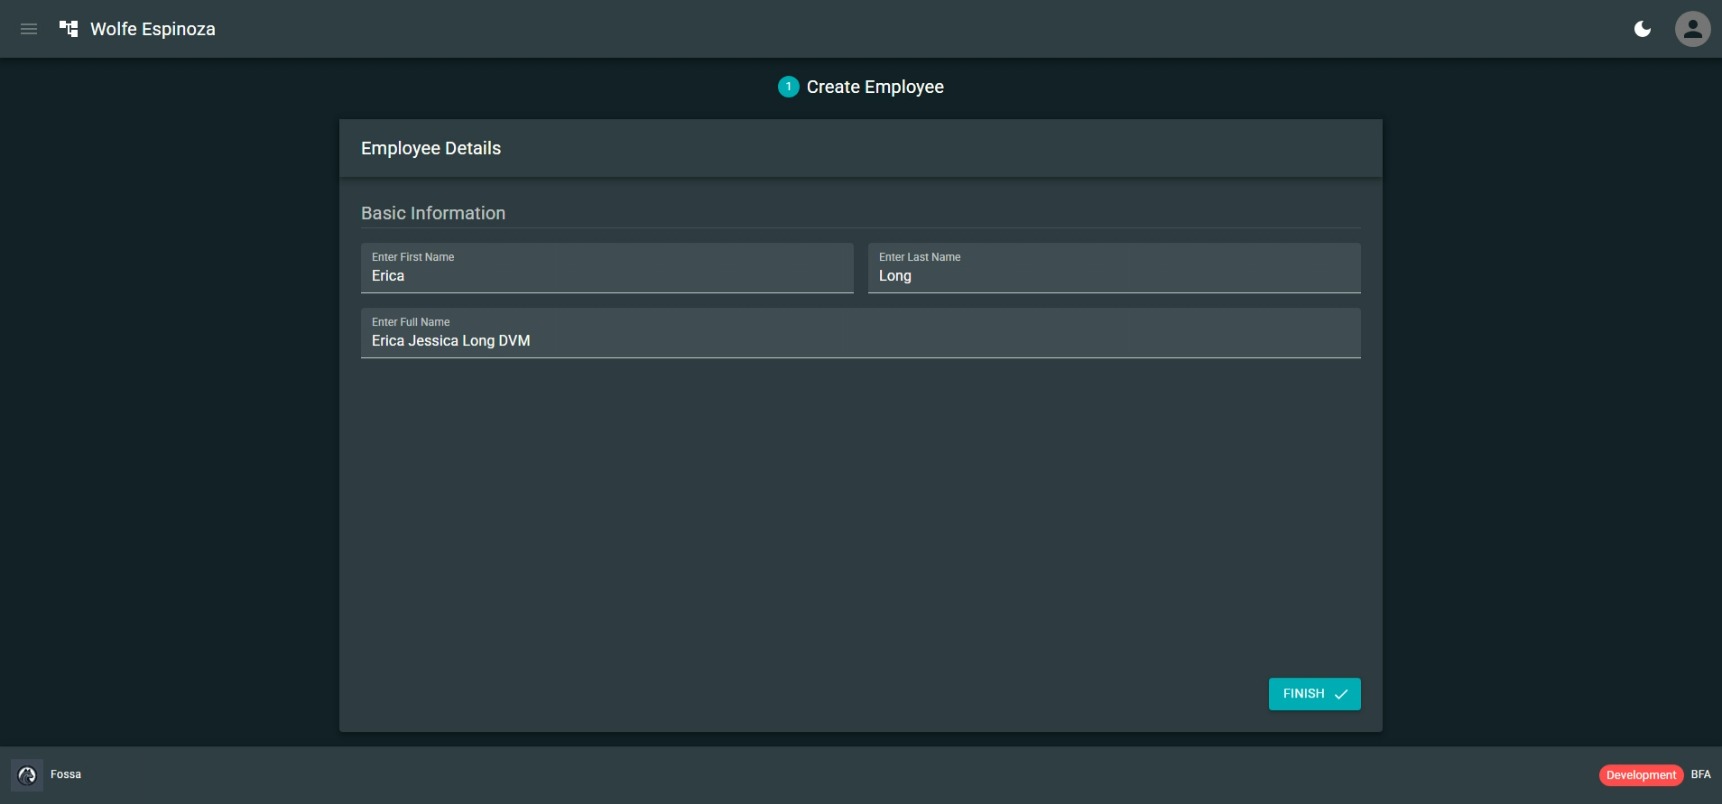
Task: Focus the Last Name field containing Long
Action: (x=1113, y=276)
